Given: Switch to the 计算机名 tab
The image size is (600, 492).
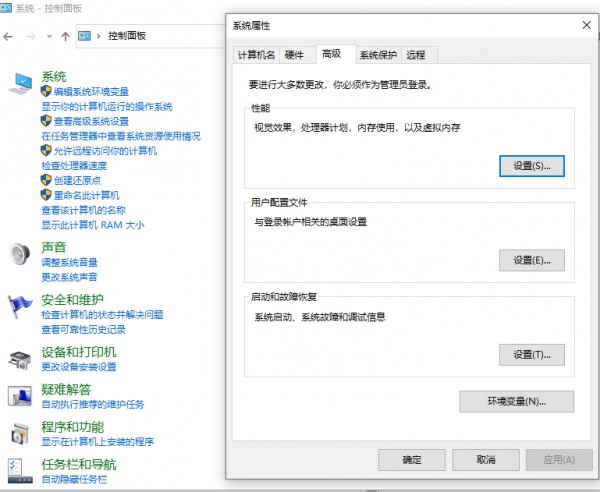Looking at the screenshot, I should [x=256, y=55].
